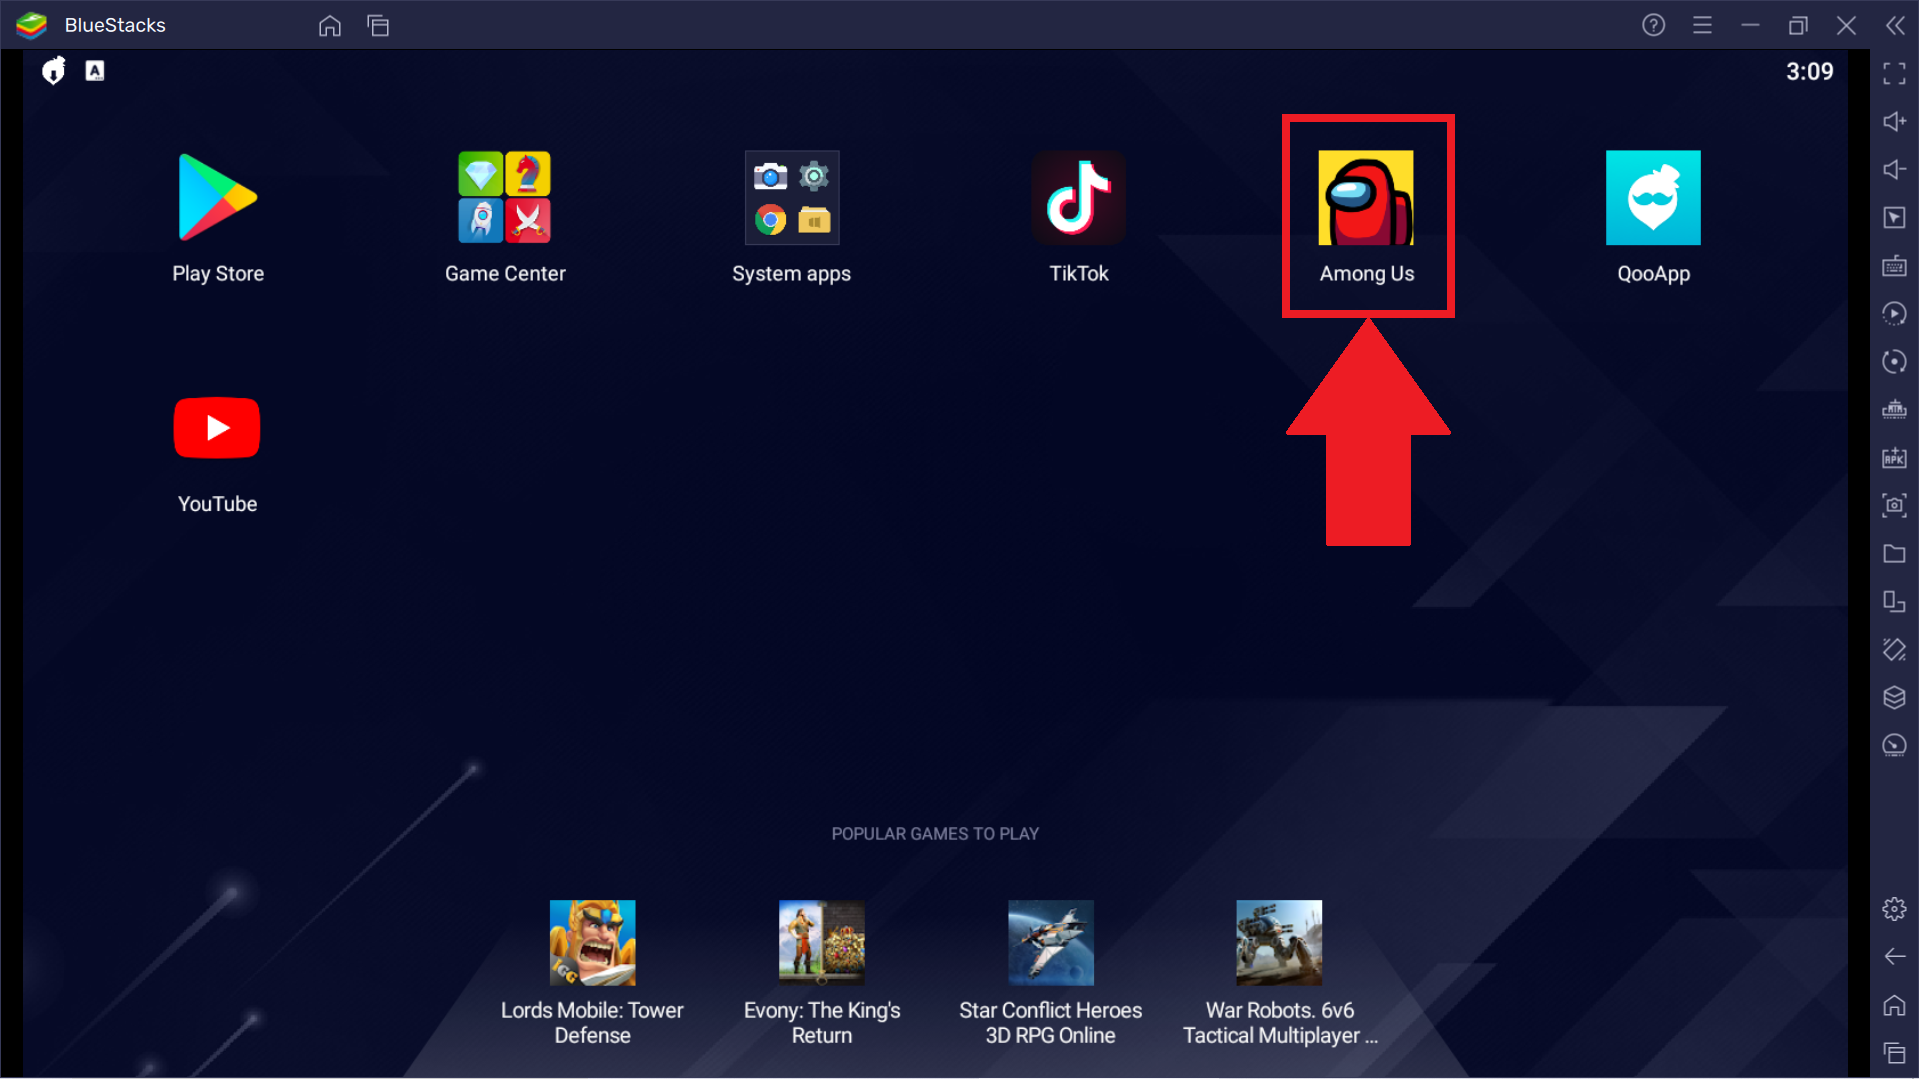Rotate the screen
Viewport: 1919px width, 1079px height.
click(1894, 602)
